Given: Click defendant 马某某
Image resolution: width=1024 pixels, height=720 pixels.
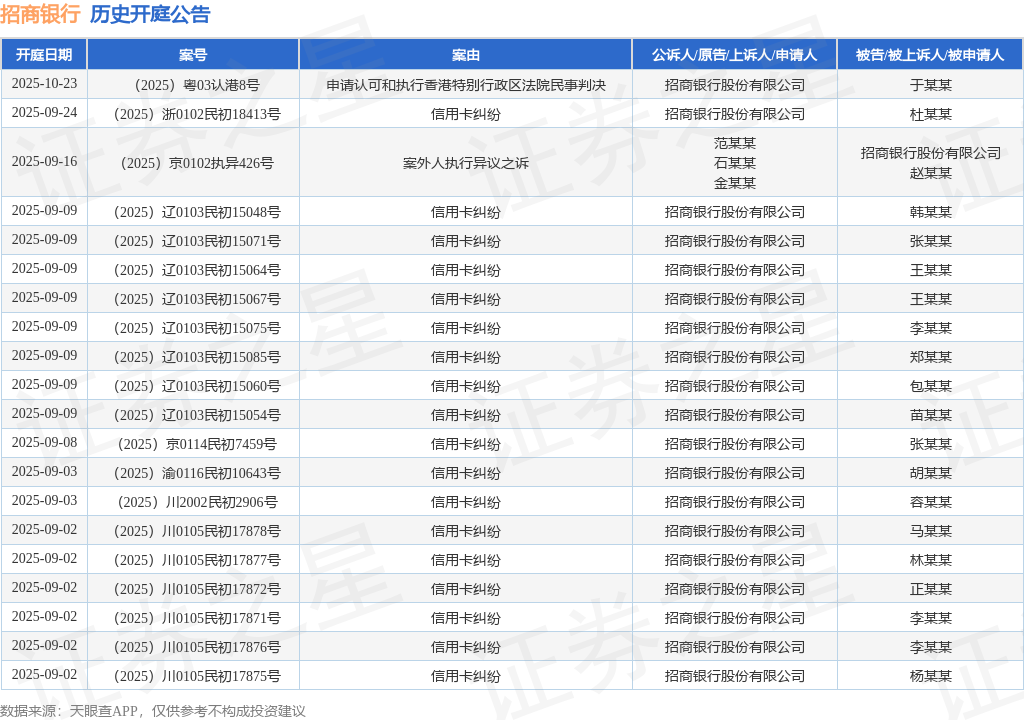Looking at the screenshot, I should click(x=931, y=531).
